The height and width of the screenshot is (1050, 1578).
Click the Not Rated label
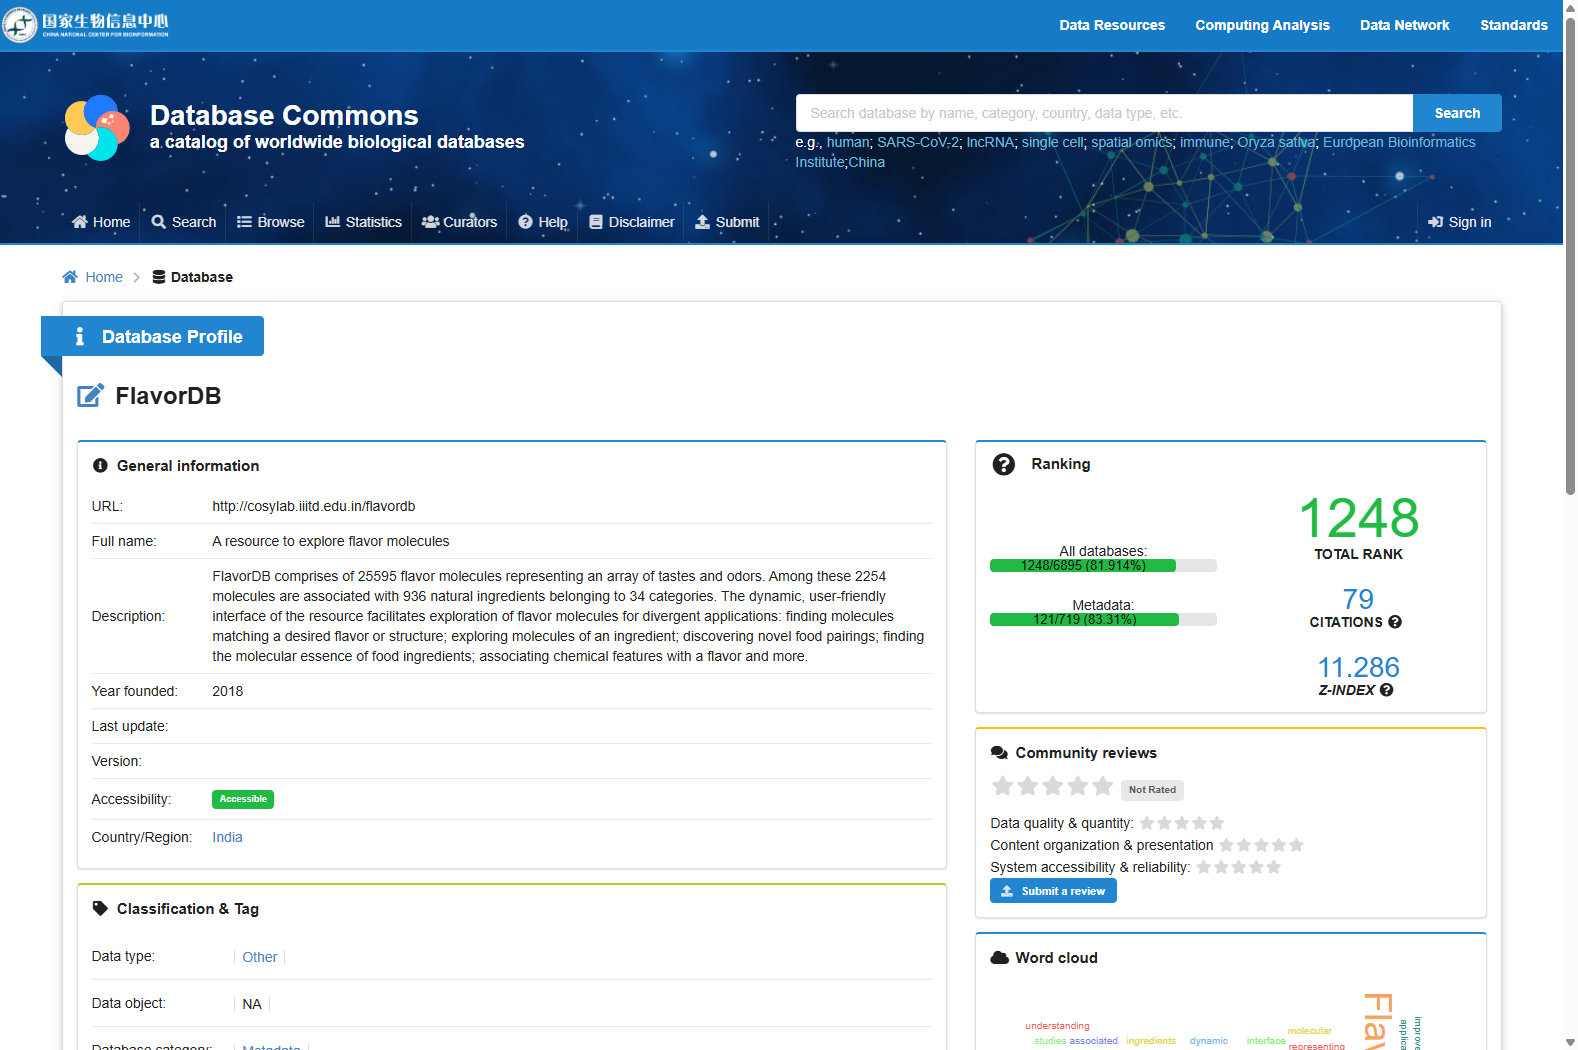click(1152, 790)
